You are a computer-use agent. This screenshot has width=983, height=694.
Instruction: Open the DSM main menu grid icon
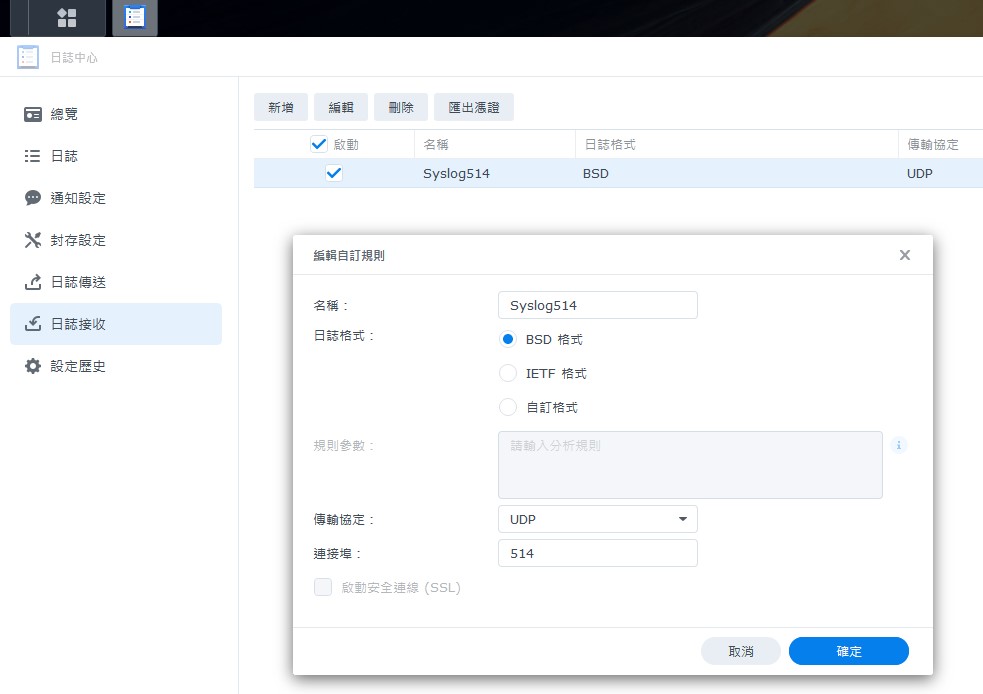[x=67, y=18]
